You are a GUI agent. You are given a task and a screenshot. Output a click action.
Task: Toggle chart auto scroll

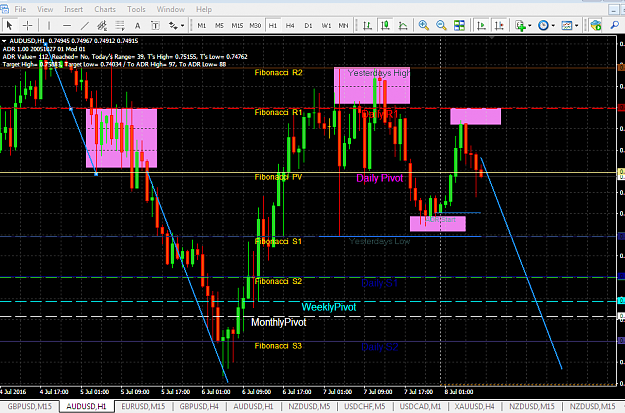482,26
